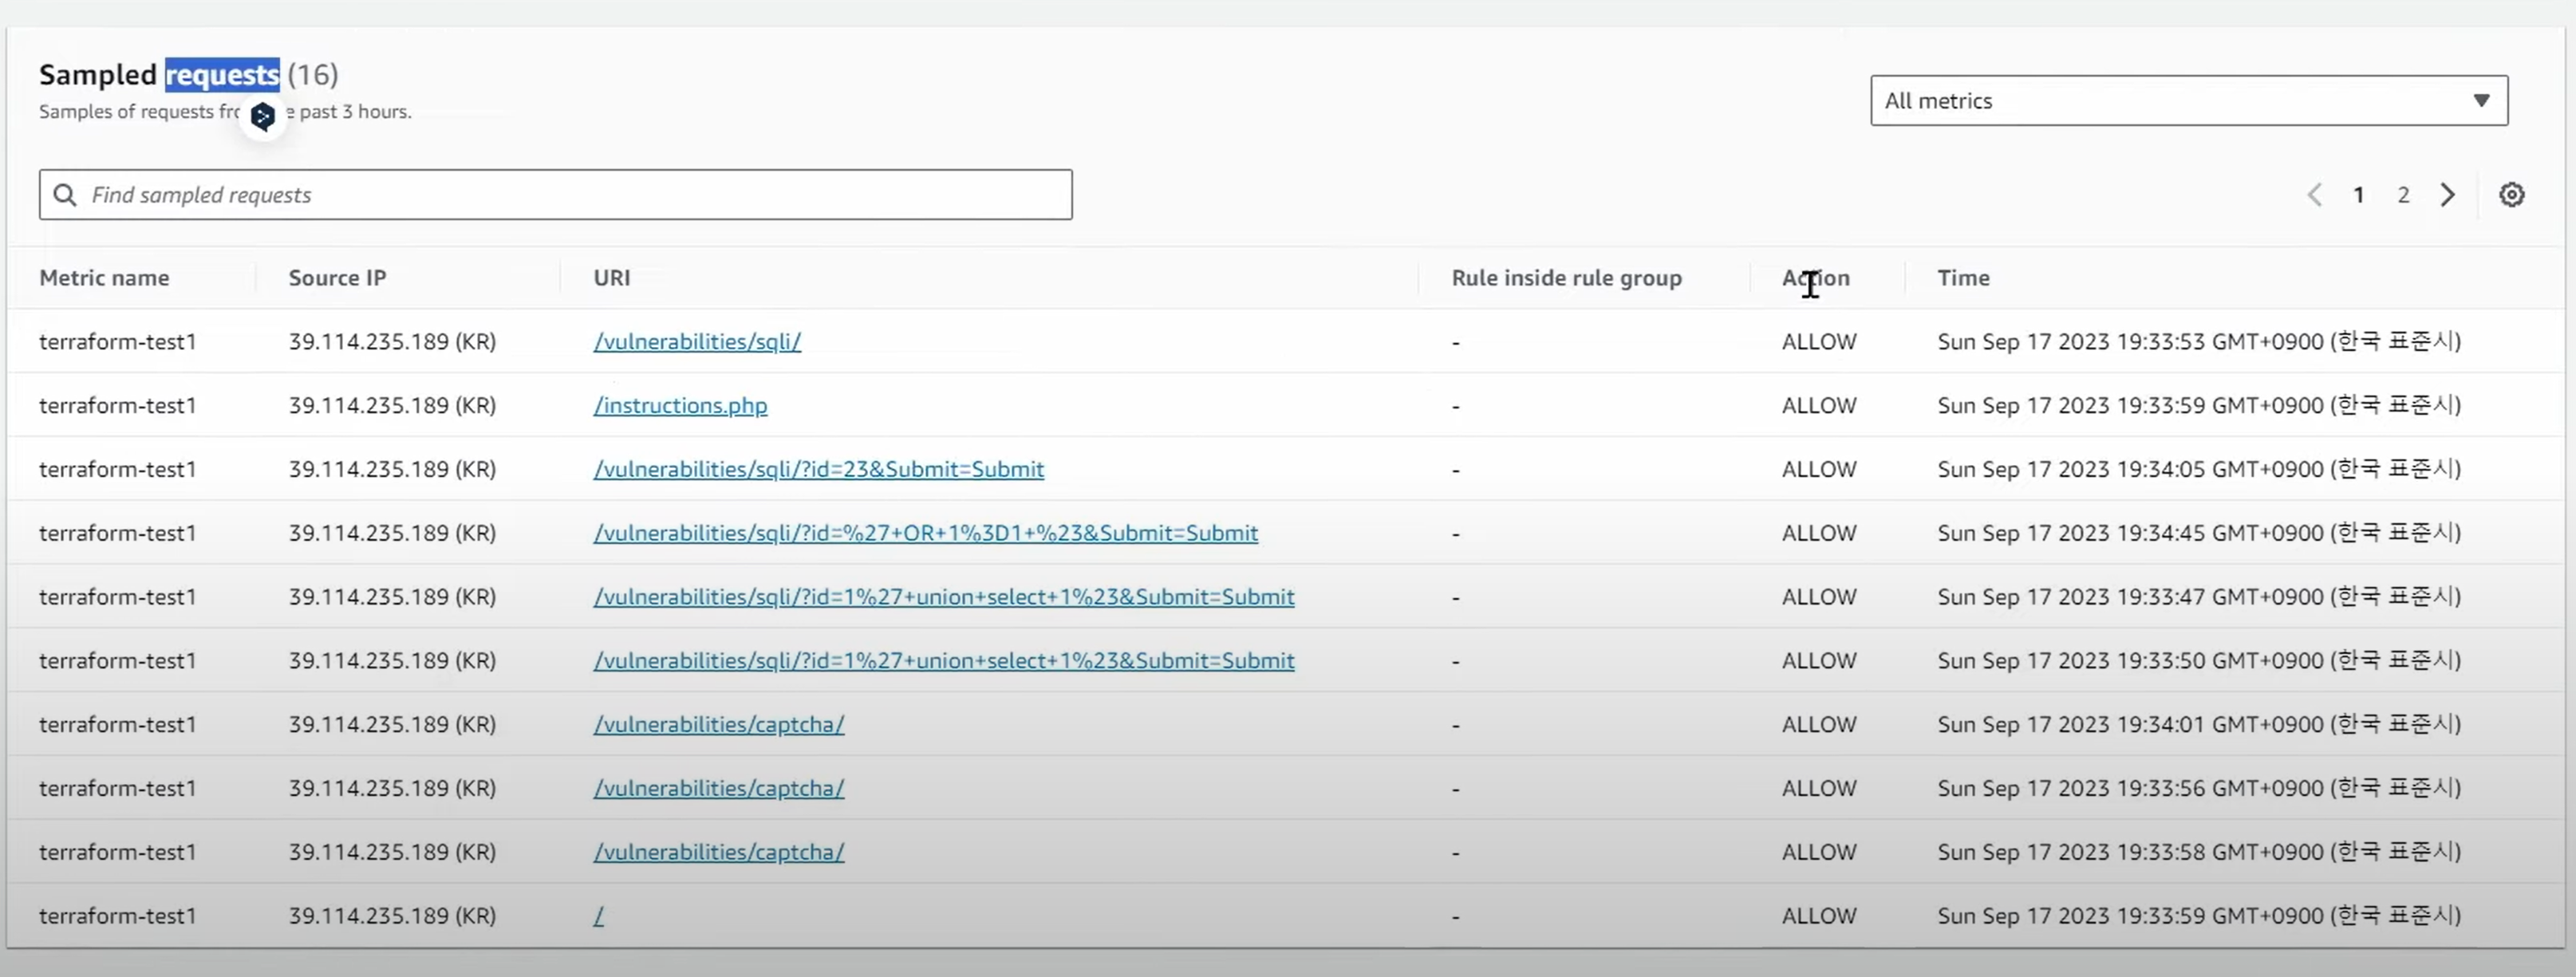Click the small hexagon badge near the subtitle
This screenshot has width=2576, height=977.
point(263,117)
